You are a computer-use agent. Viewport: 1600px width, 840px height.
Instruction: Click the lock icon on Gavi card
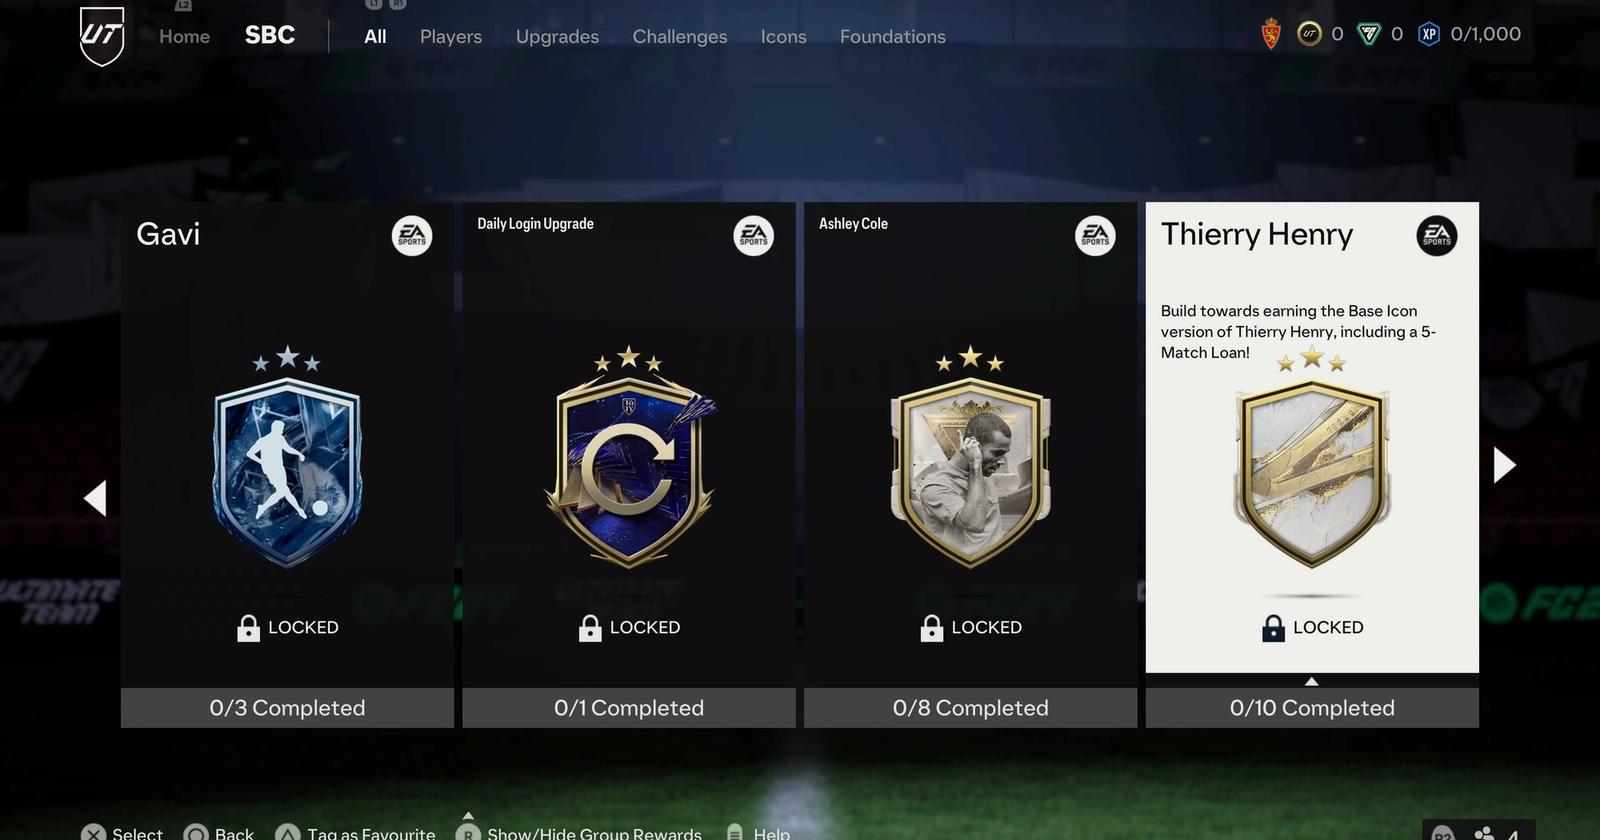point(248,628)
